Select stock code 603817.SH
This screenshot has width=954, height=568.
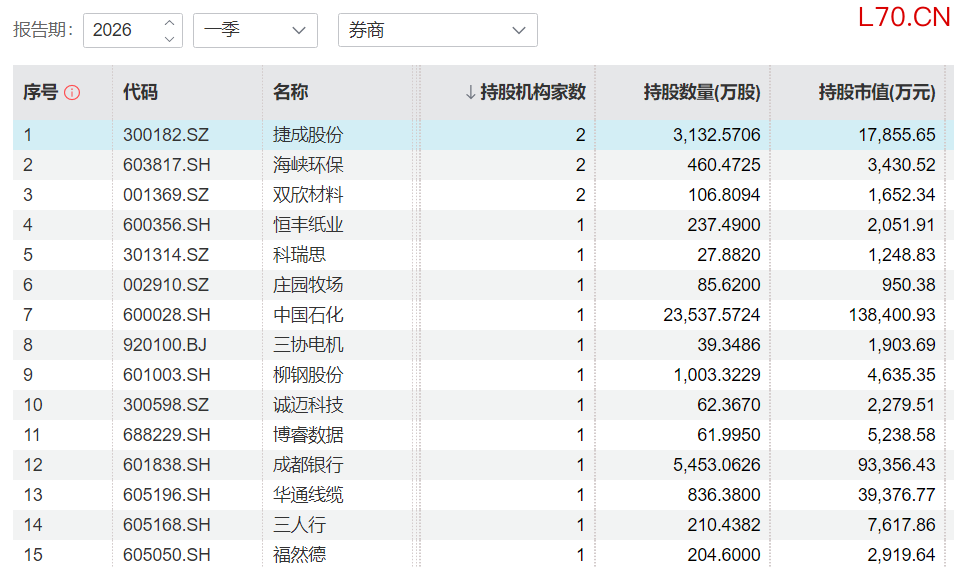[167, 165]
